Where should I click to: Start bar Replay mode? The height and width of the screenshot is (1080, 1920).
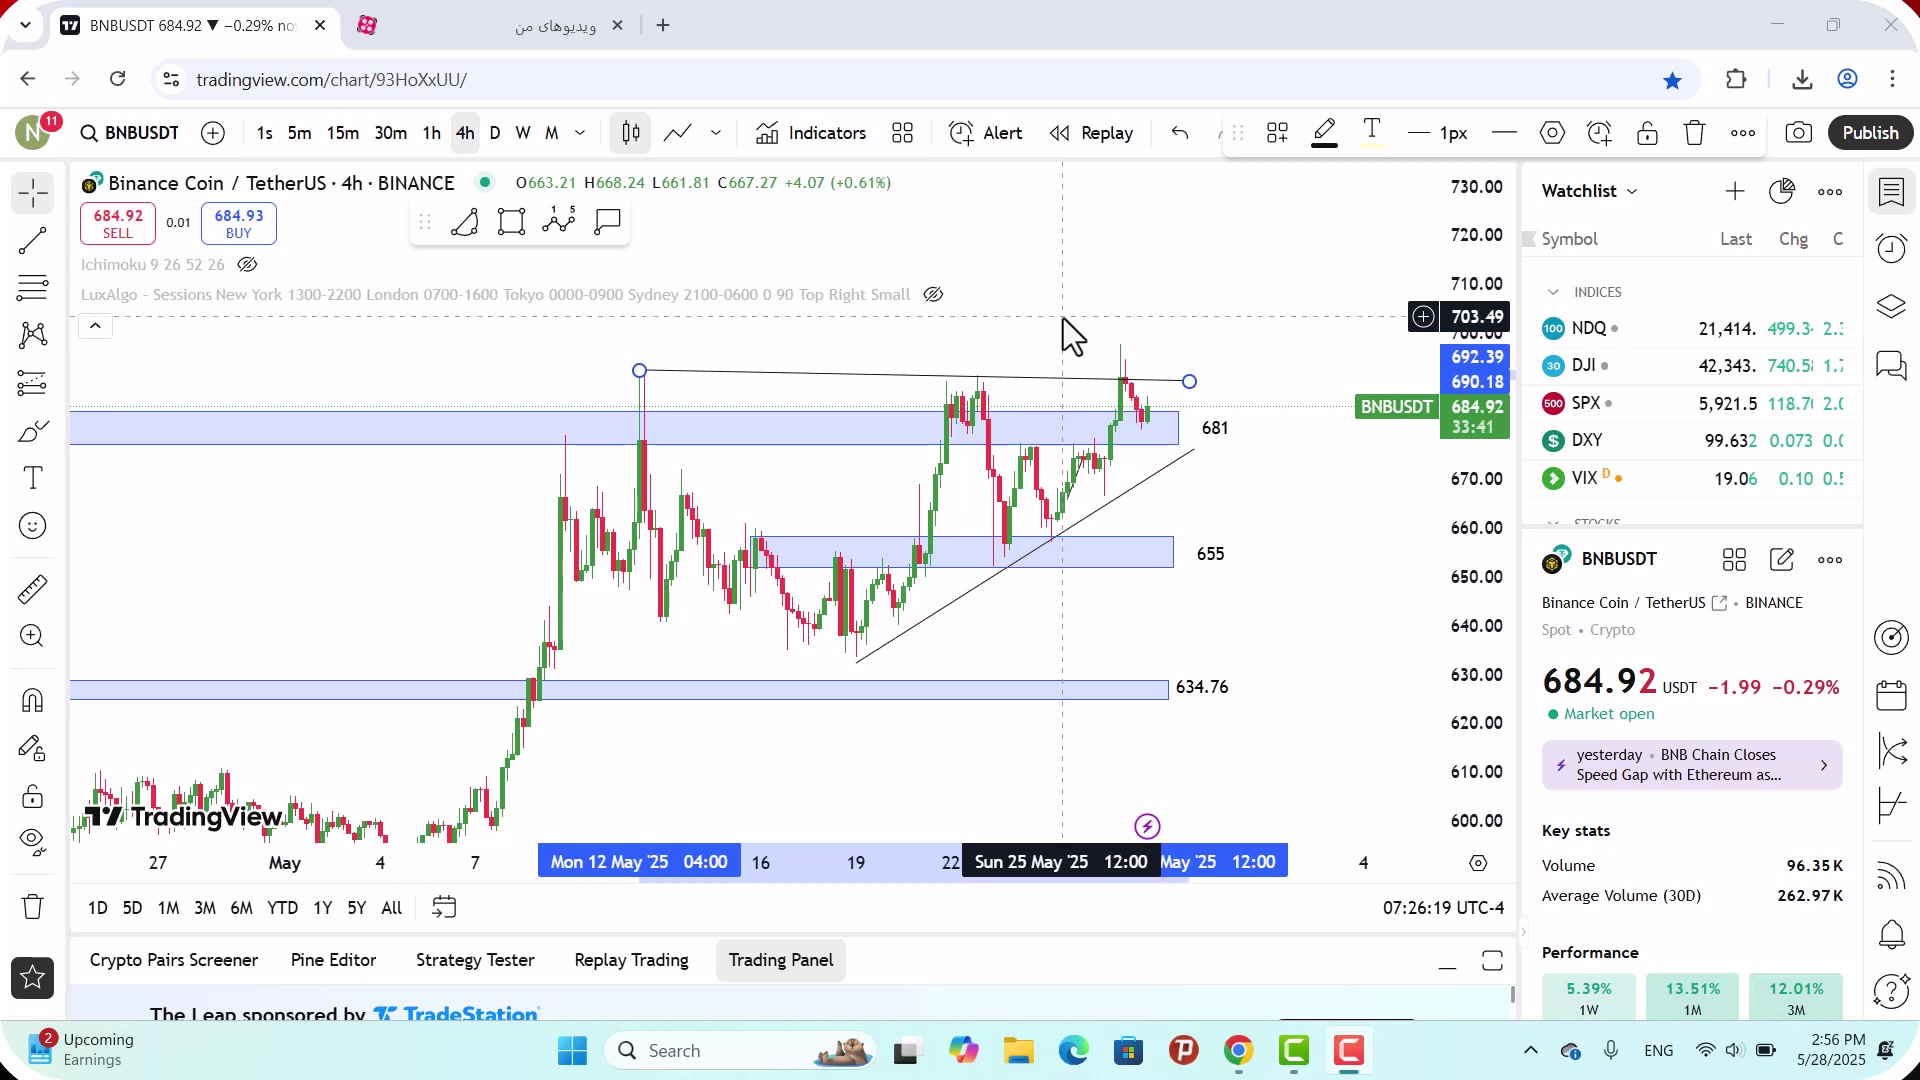1091,133
